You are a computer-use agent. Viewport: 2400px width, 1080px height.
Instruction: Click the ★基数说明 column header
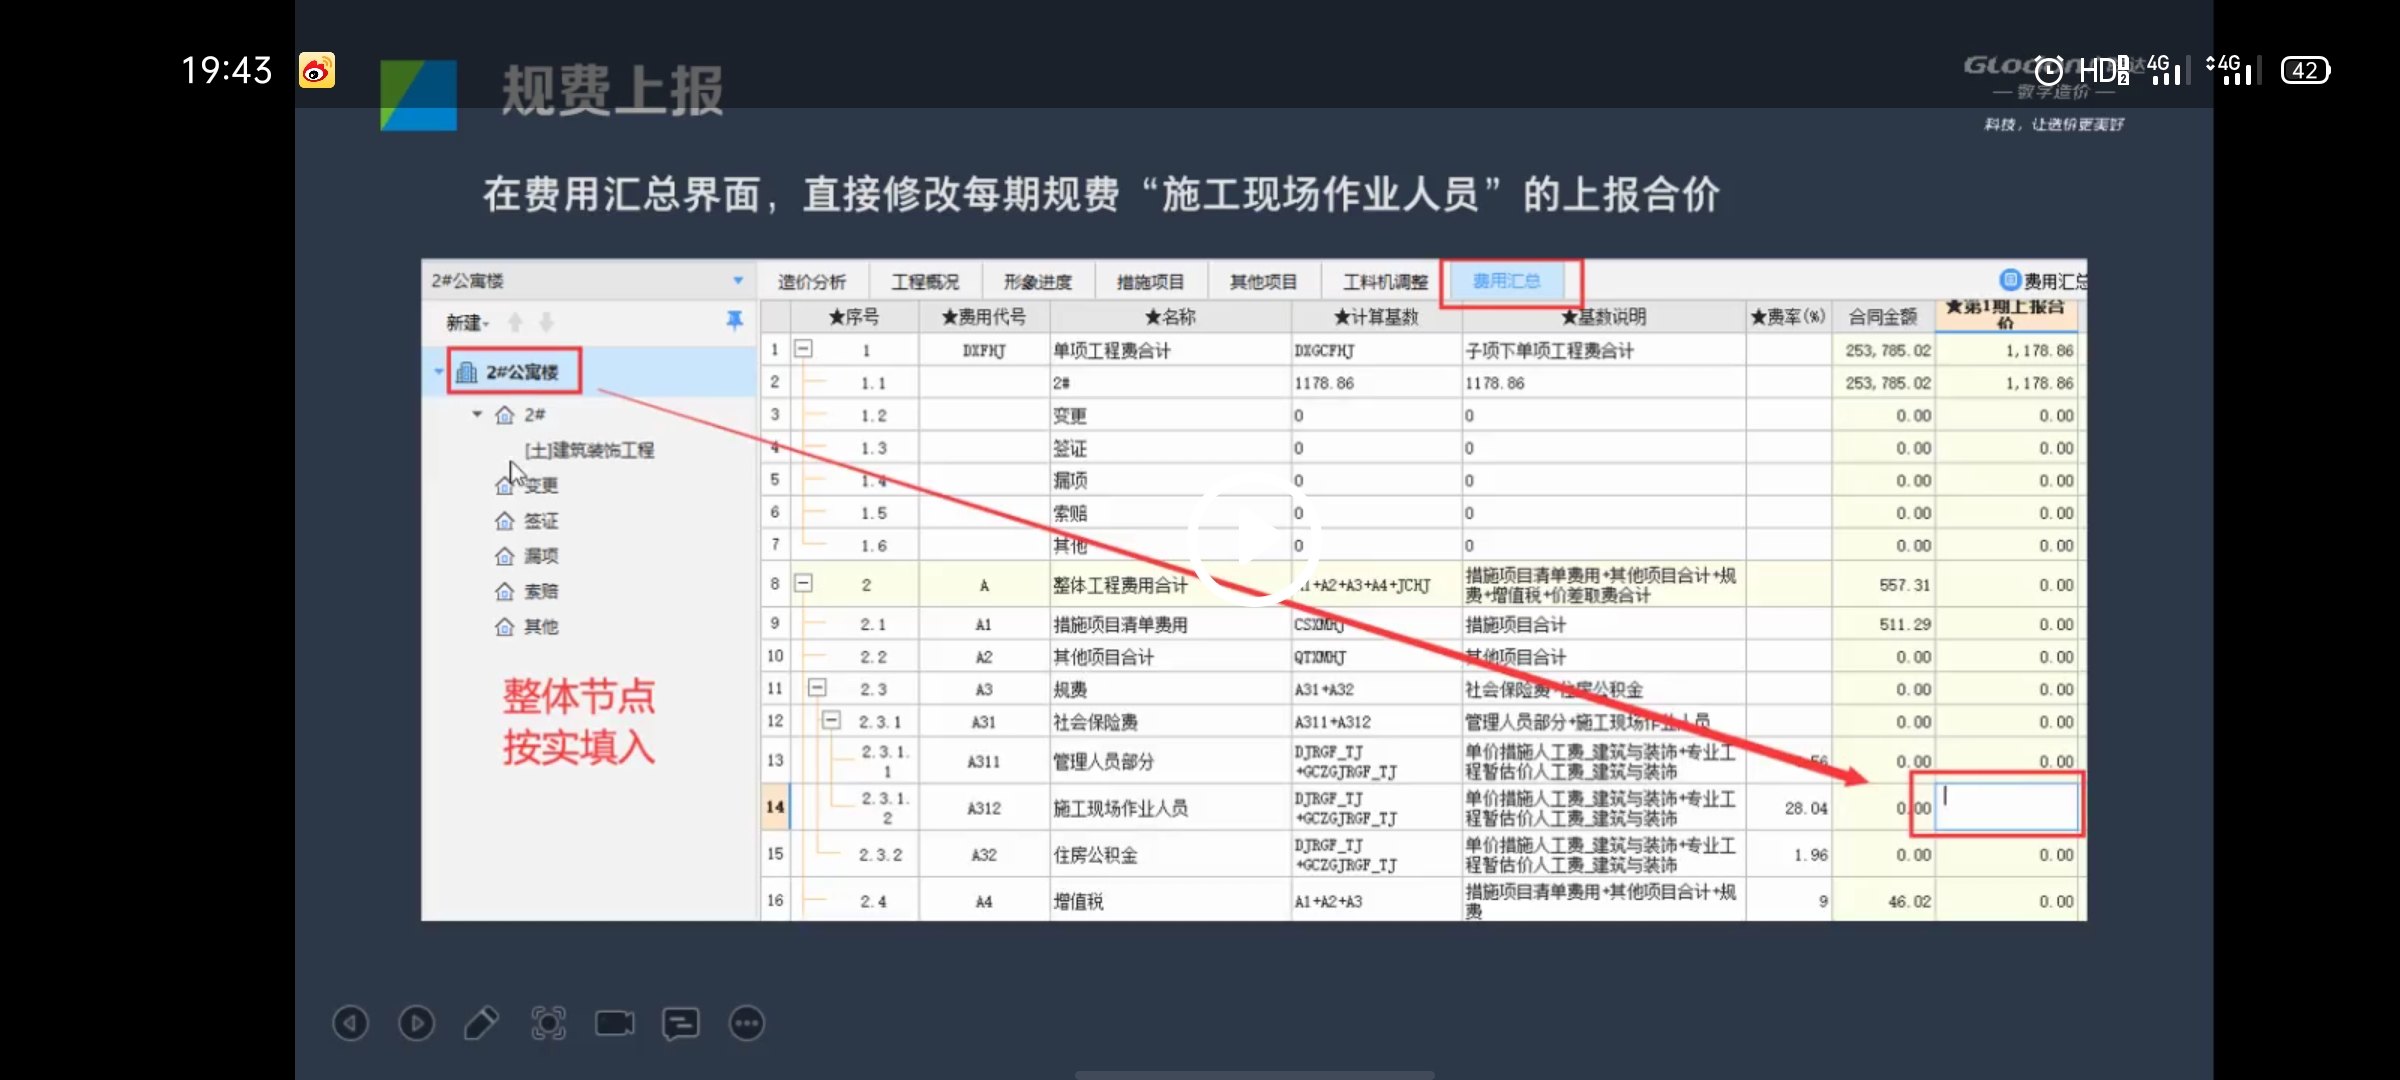1604,316
